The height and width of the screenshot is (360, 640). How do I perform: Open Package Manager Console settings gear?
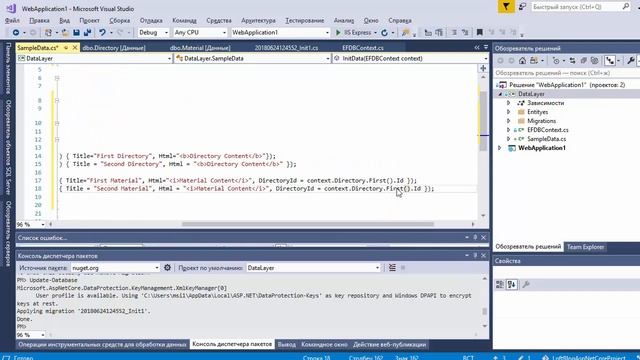coord(167,268)
